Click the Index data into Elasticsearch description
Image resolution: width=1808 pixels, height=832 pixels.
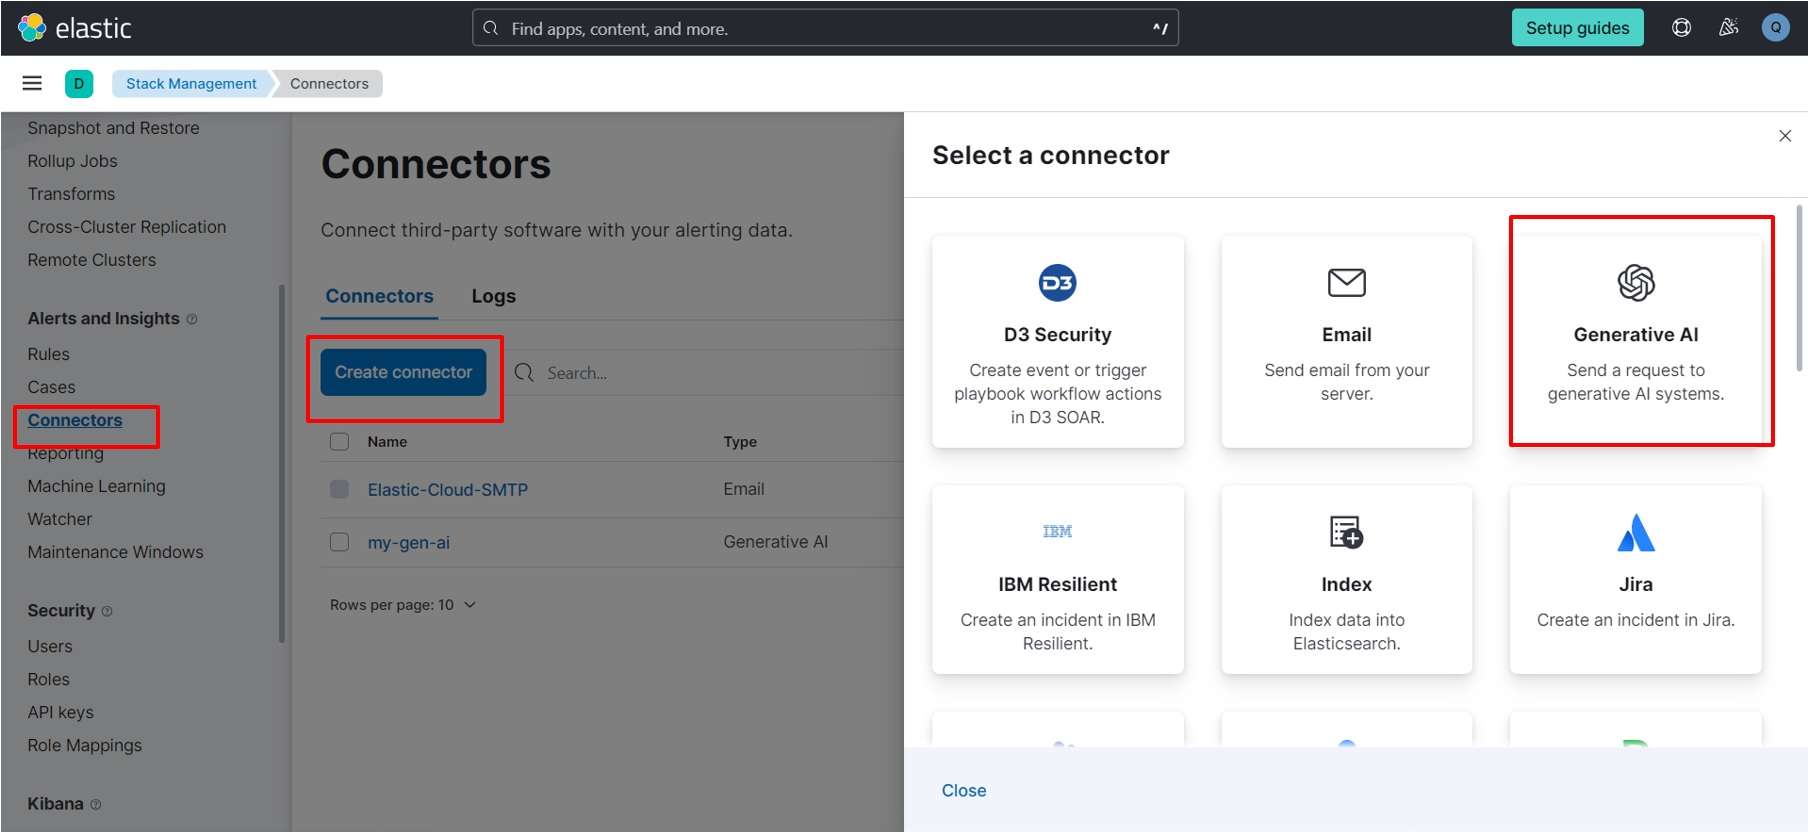click(1346, 632)
